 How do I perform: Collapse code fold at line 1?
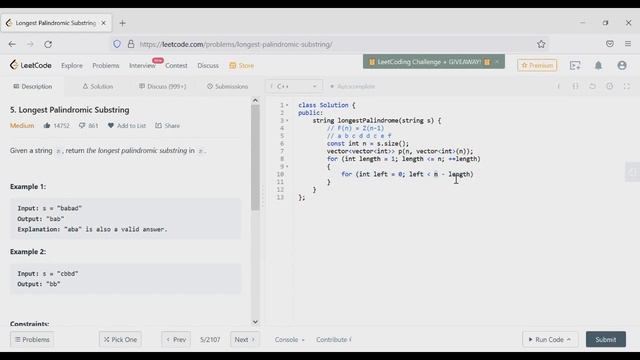(x=287, y=105)
